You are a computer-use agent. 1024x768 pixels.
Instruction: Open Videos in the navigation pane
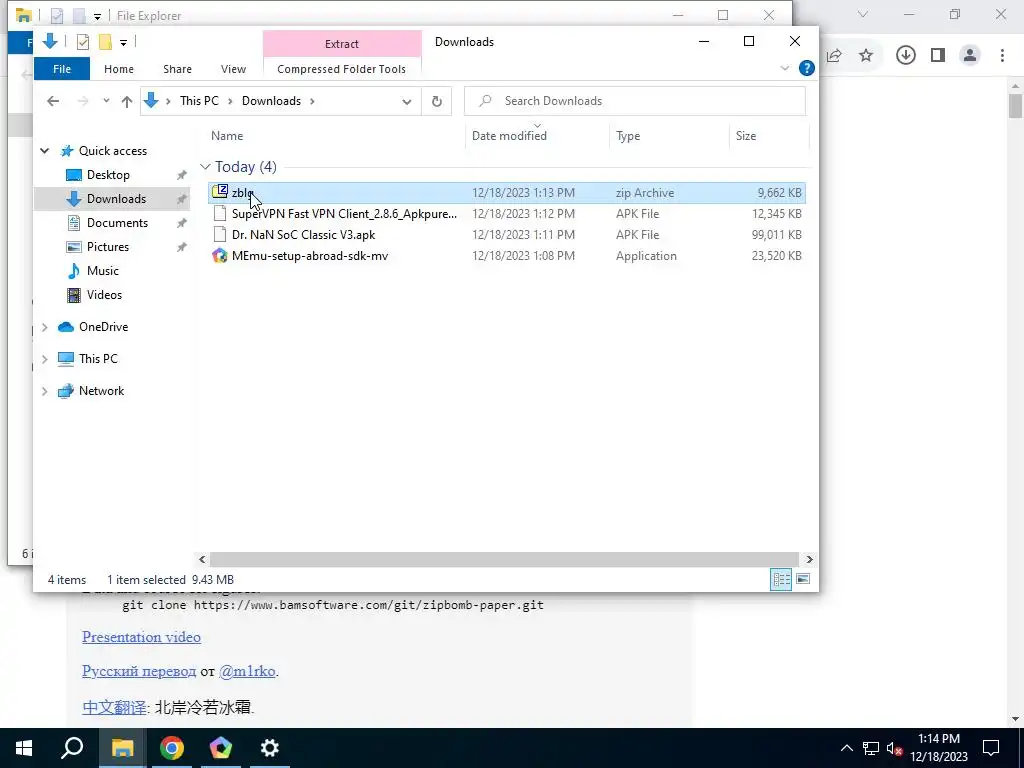pyautogui.click(x=104, y=295)
